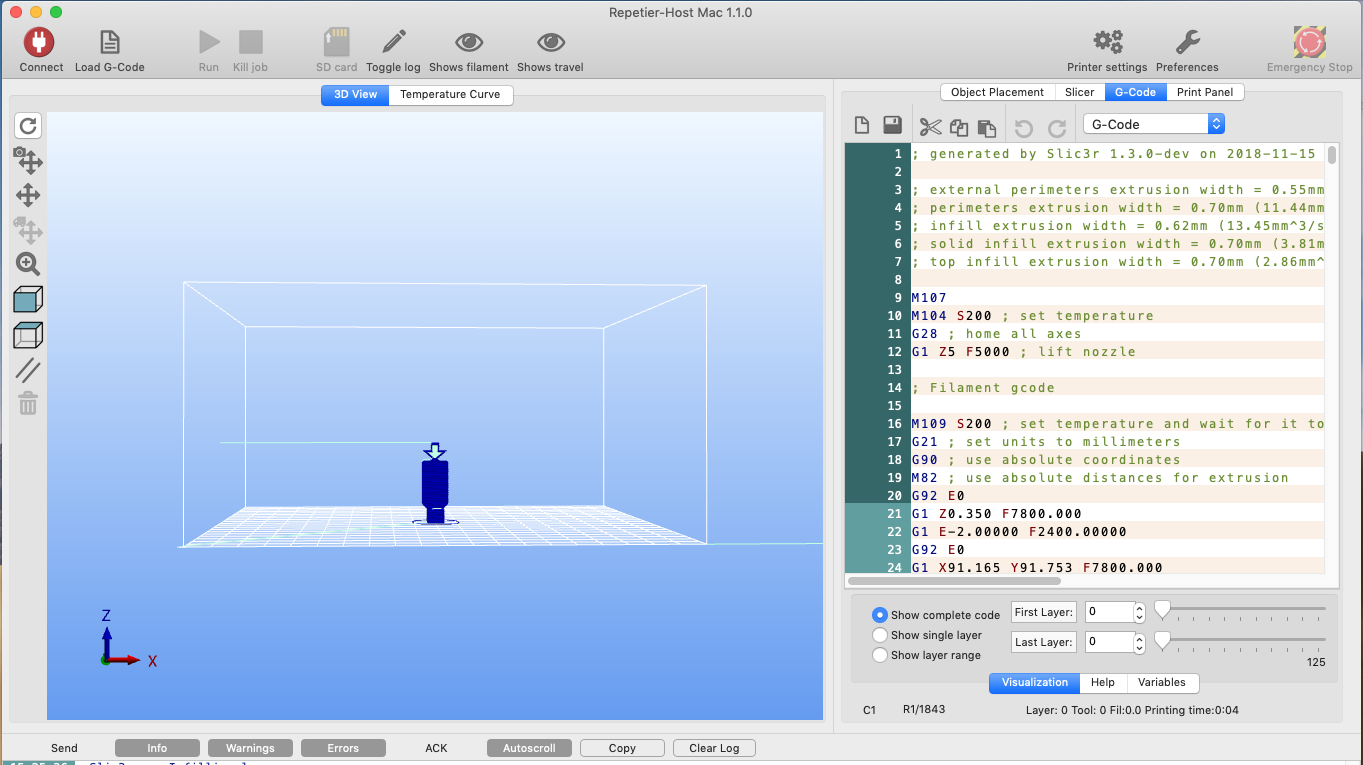Toggle the Shows filament eye icon
The width and height of the screenshot is (1363, 765).
469,42
